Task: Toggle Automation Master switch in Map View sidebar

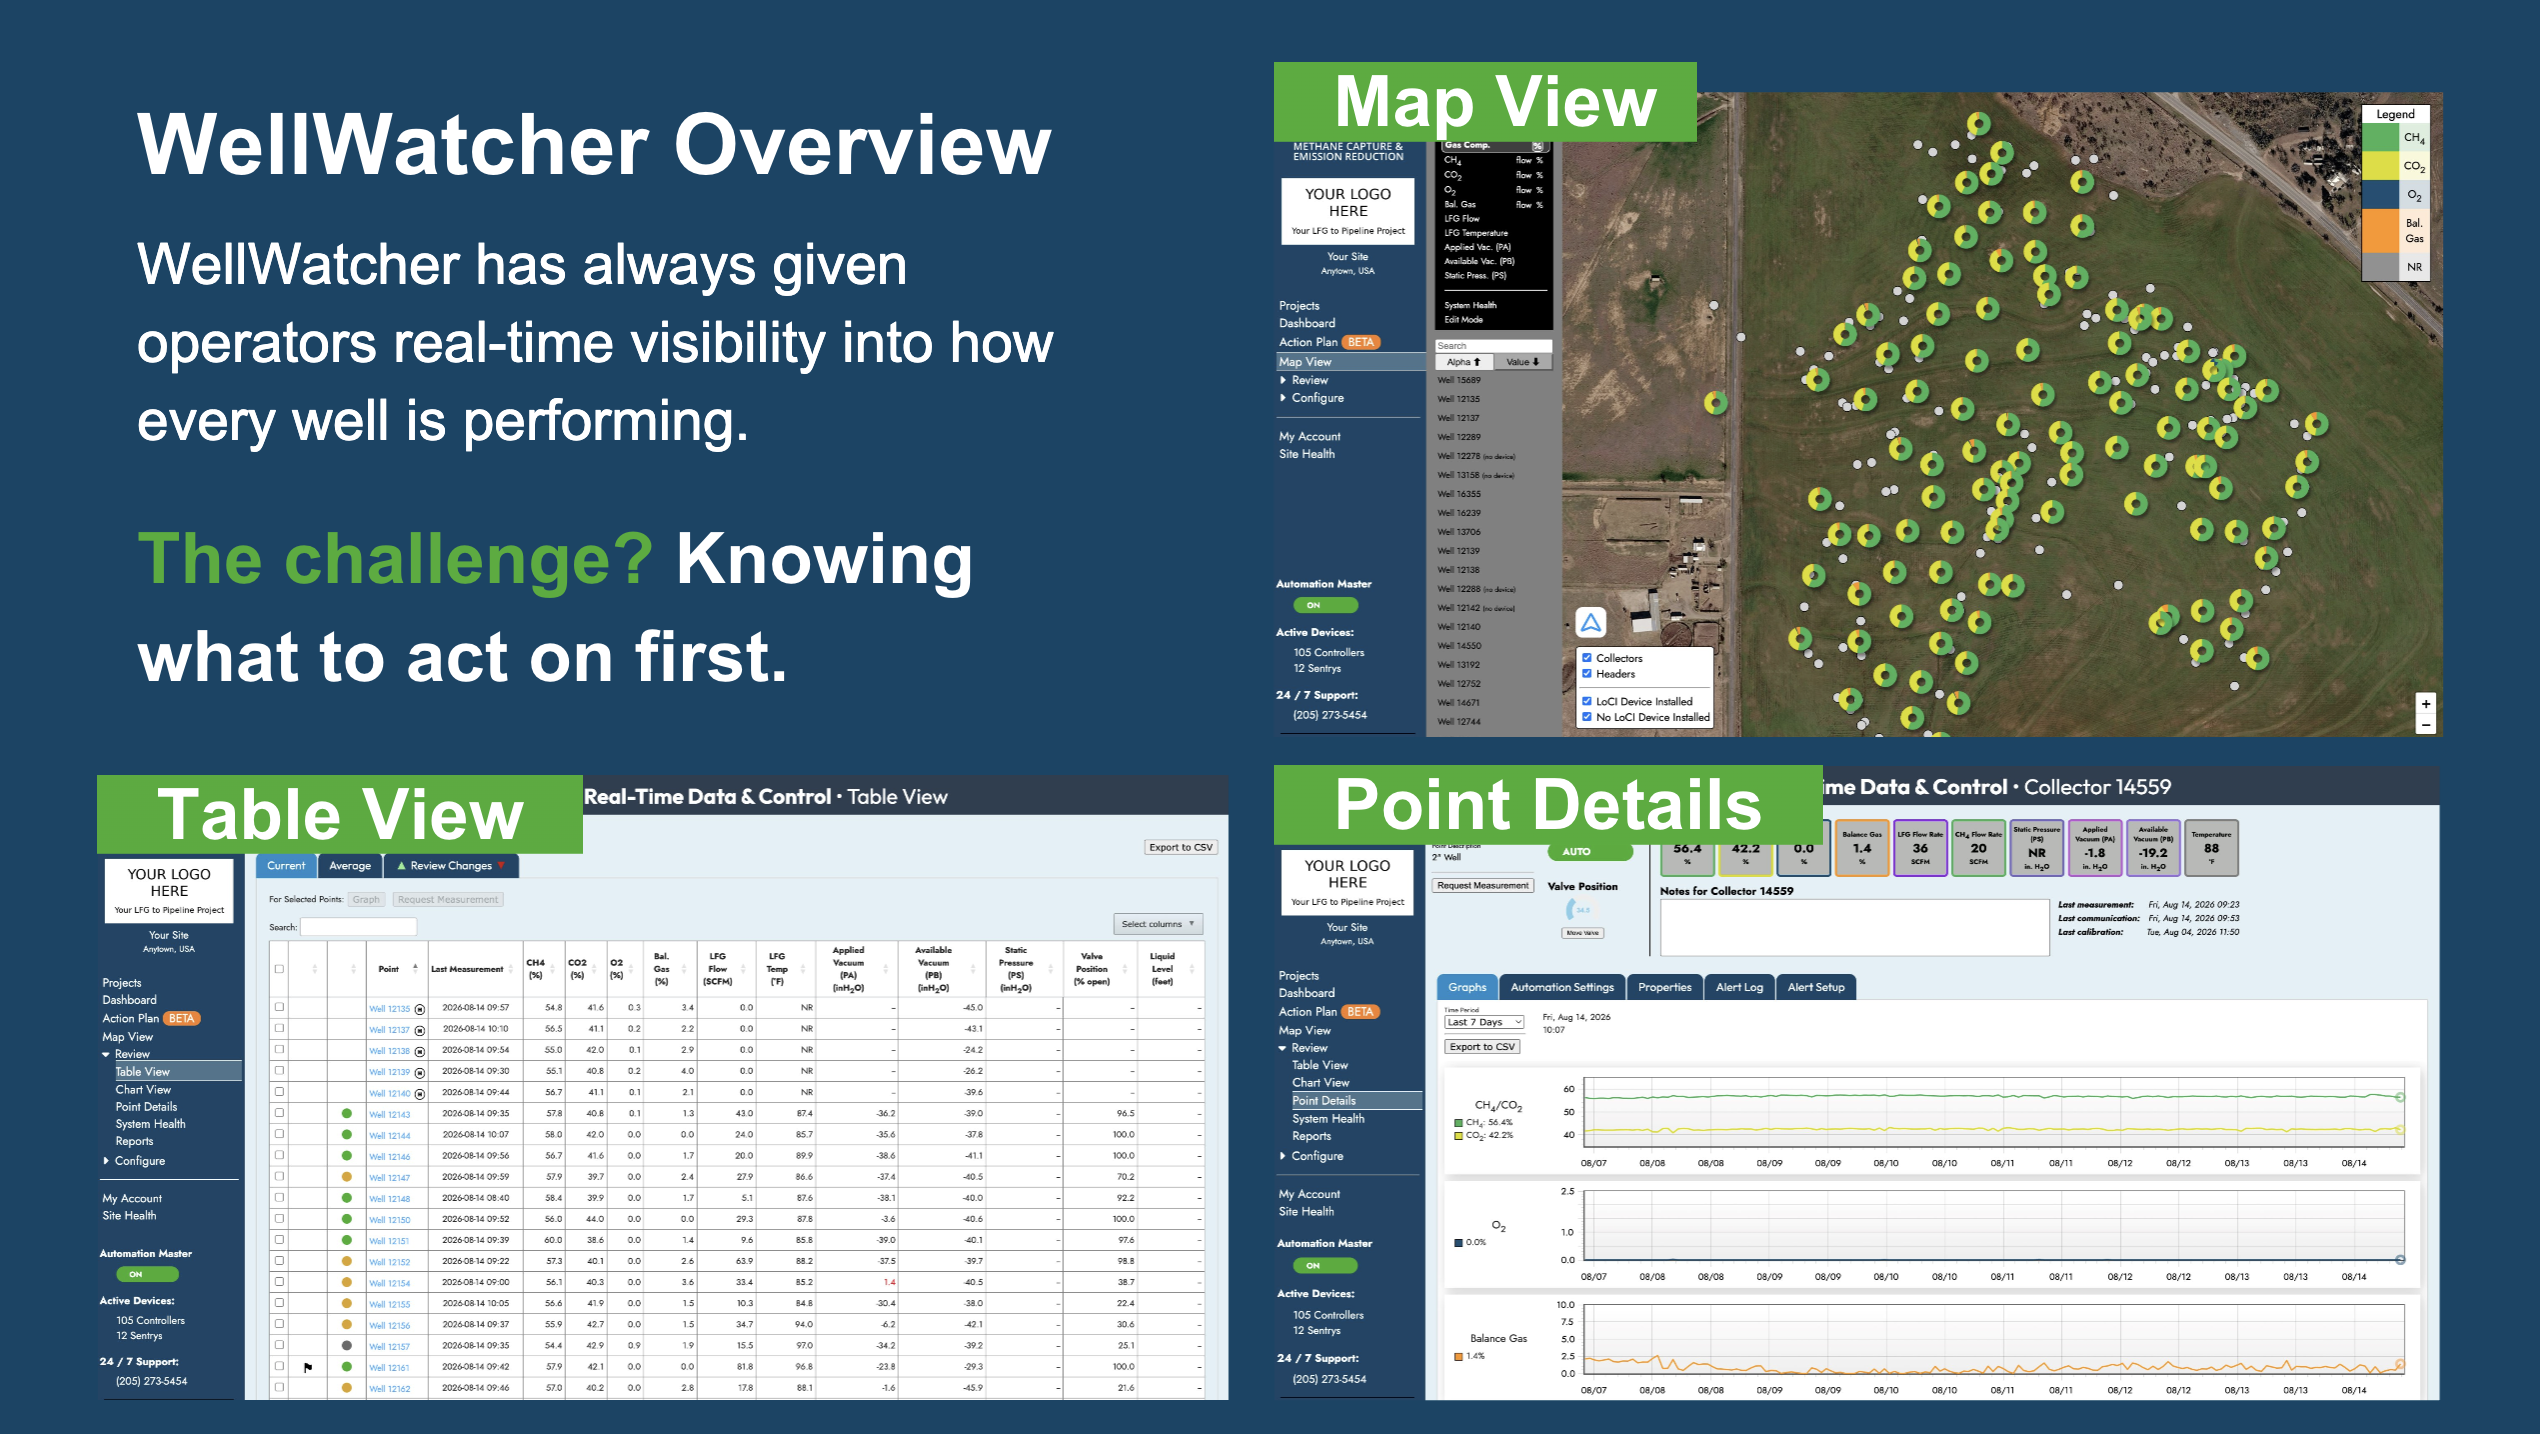Action: [1325, 605]
